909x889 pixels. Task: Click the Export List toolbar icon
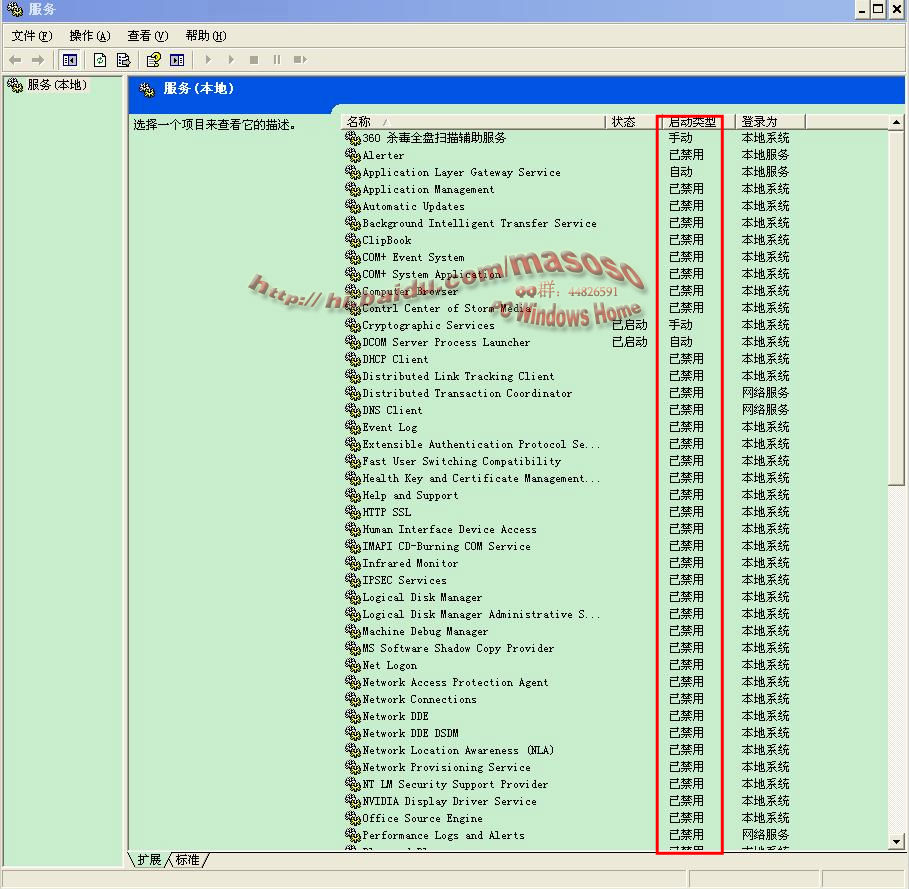coord(123,60)
